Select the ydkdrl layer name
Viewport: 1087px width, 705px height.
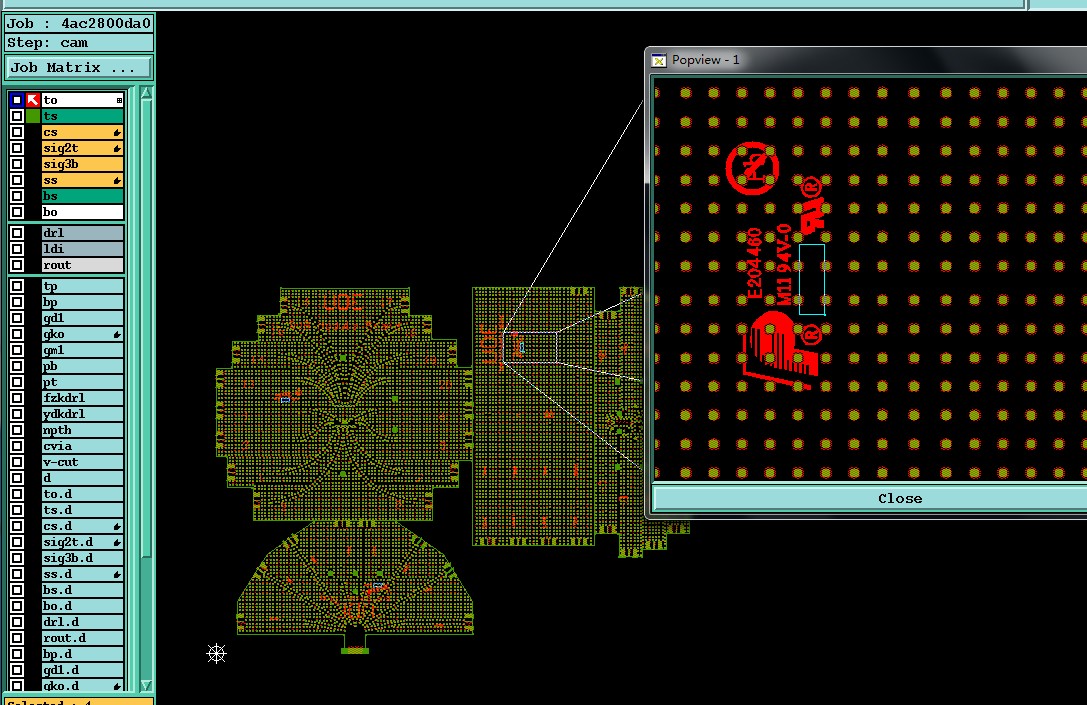(x=82, y=414)
